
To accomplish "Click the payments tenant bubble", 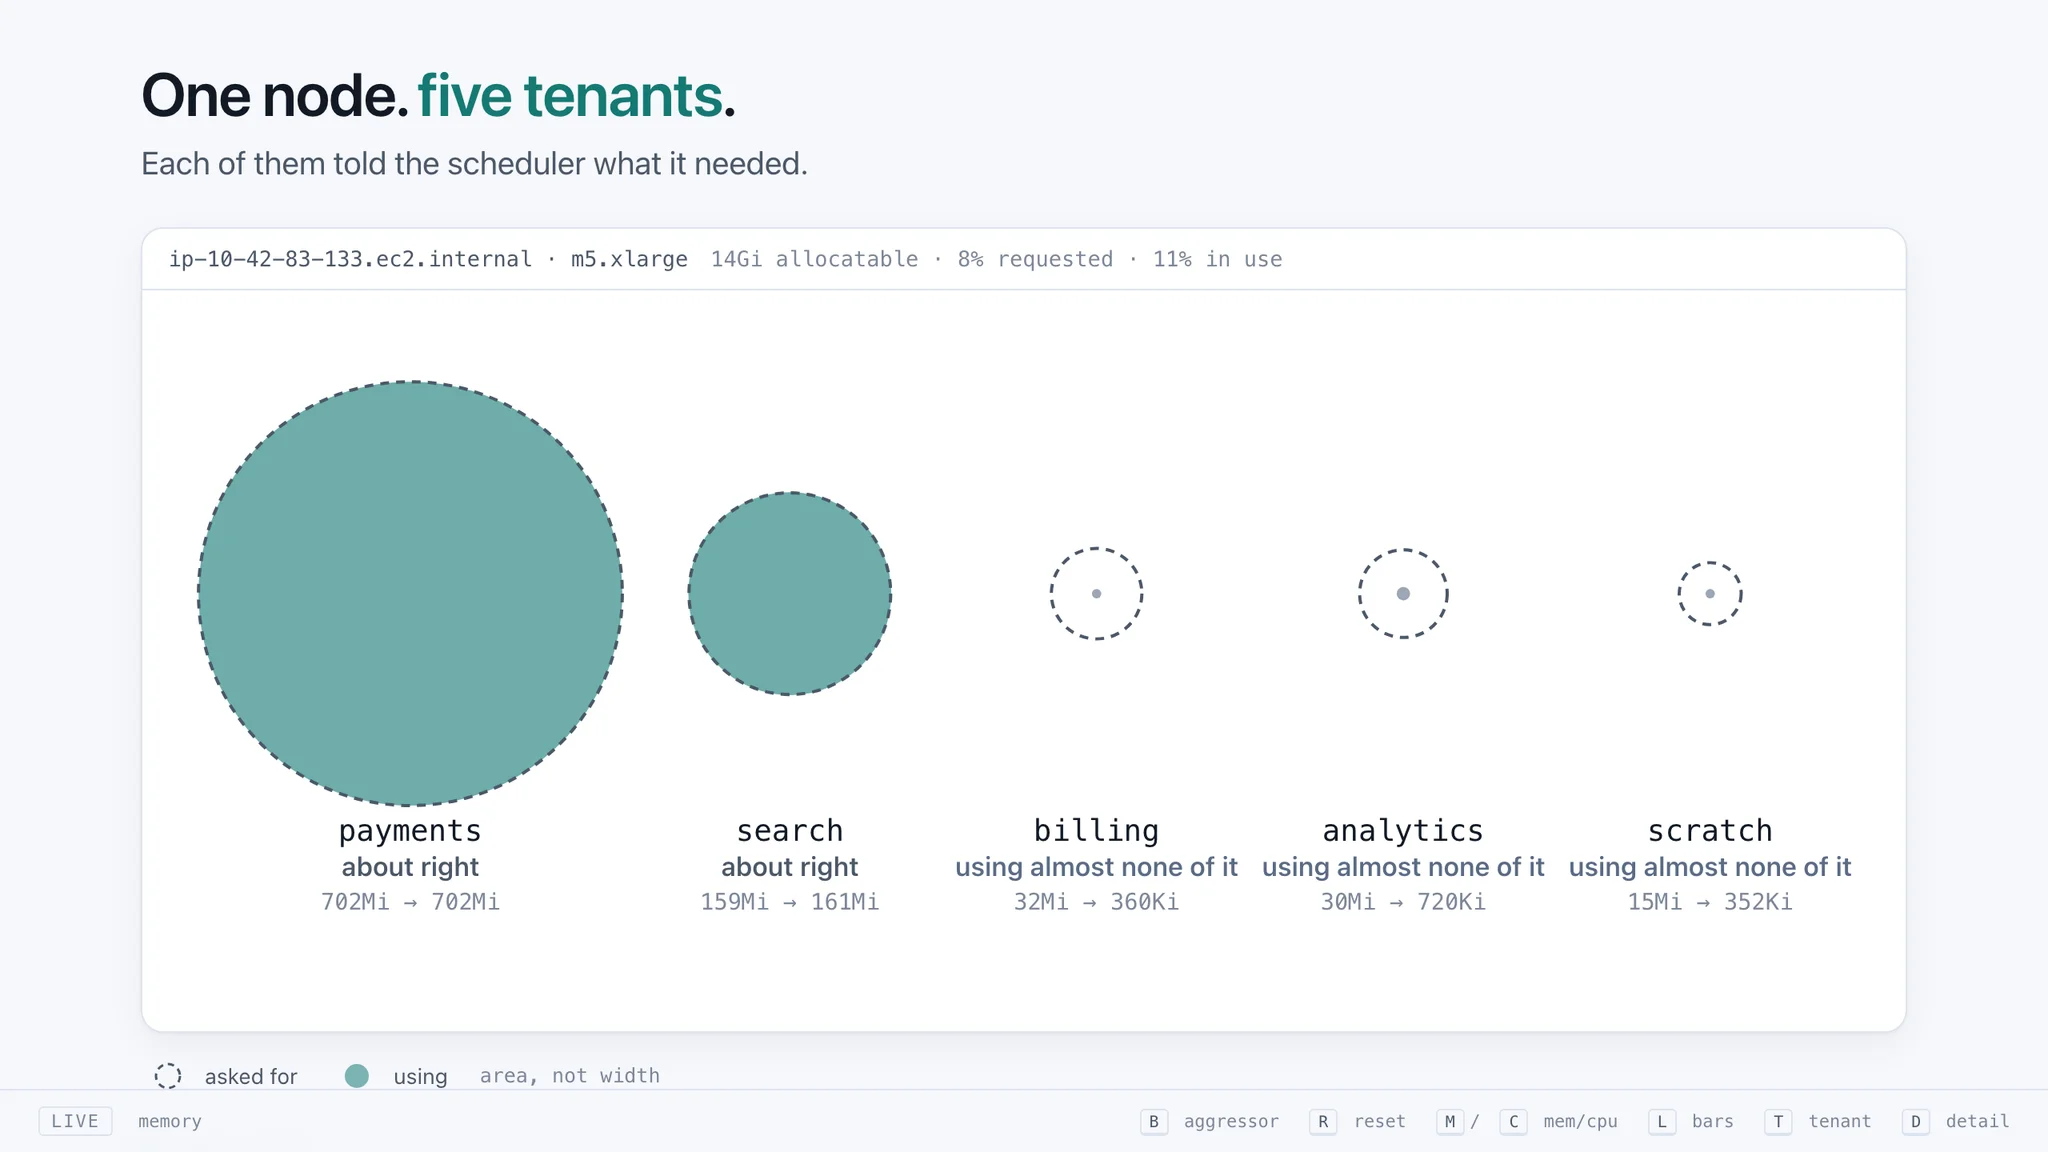I will click(410, 593).
